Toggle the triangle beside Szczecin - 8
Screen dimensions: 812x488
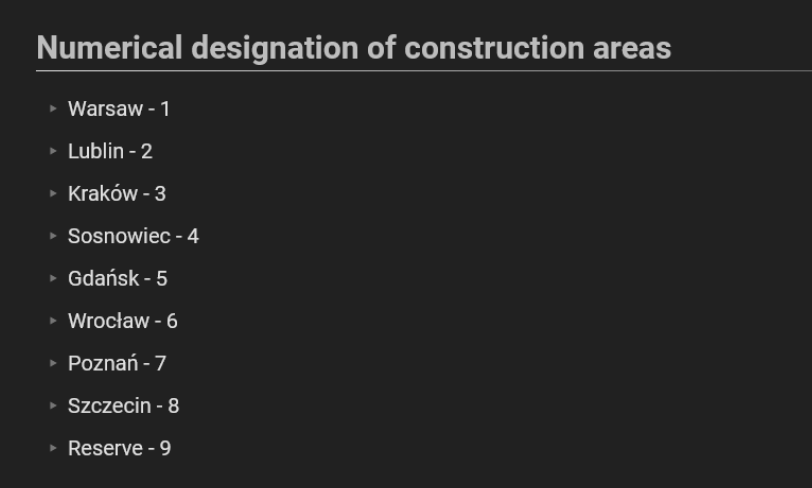53,407
